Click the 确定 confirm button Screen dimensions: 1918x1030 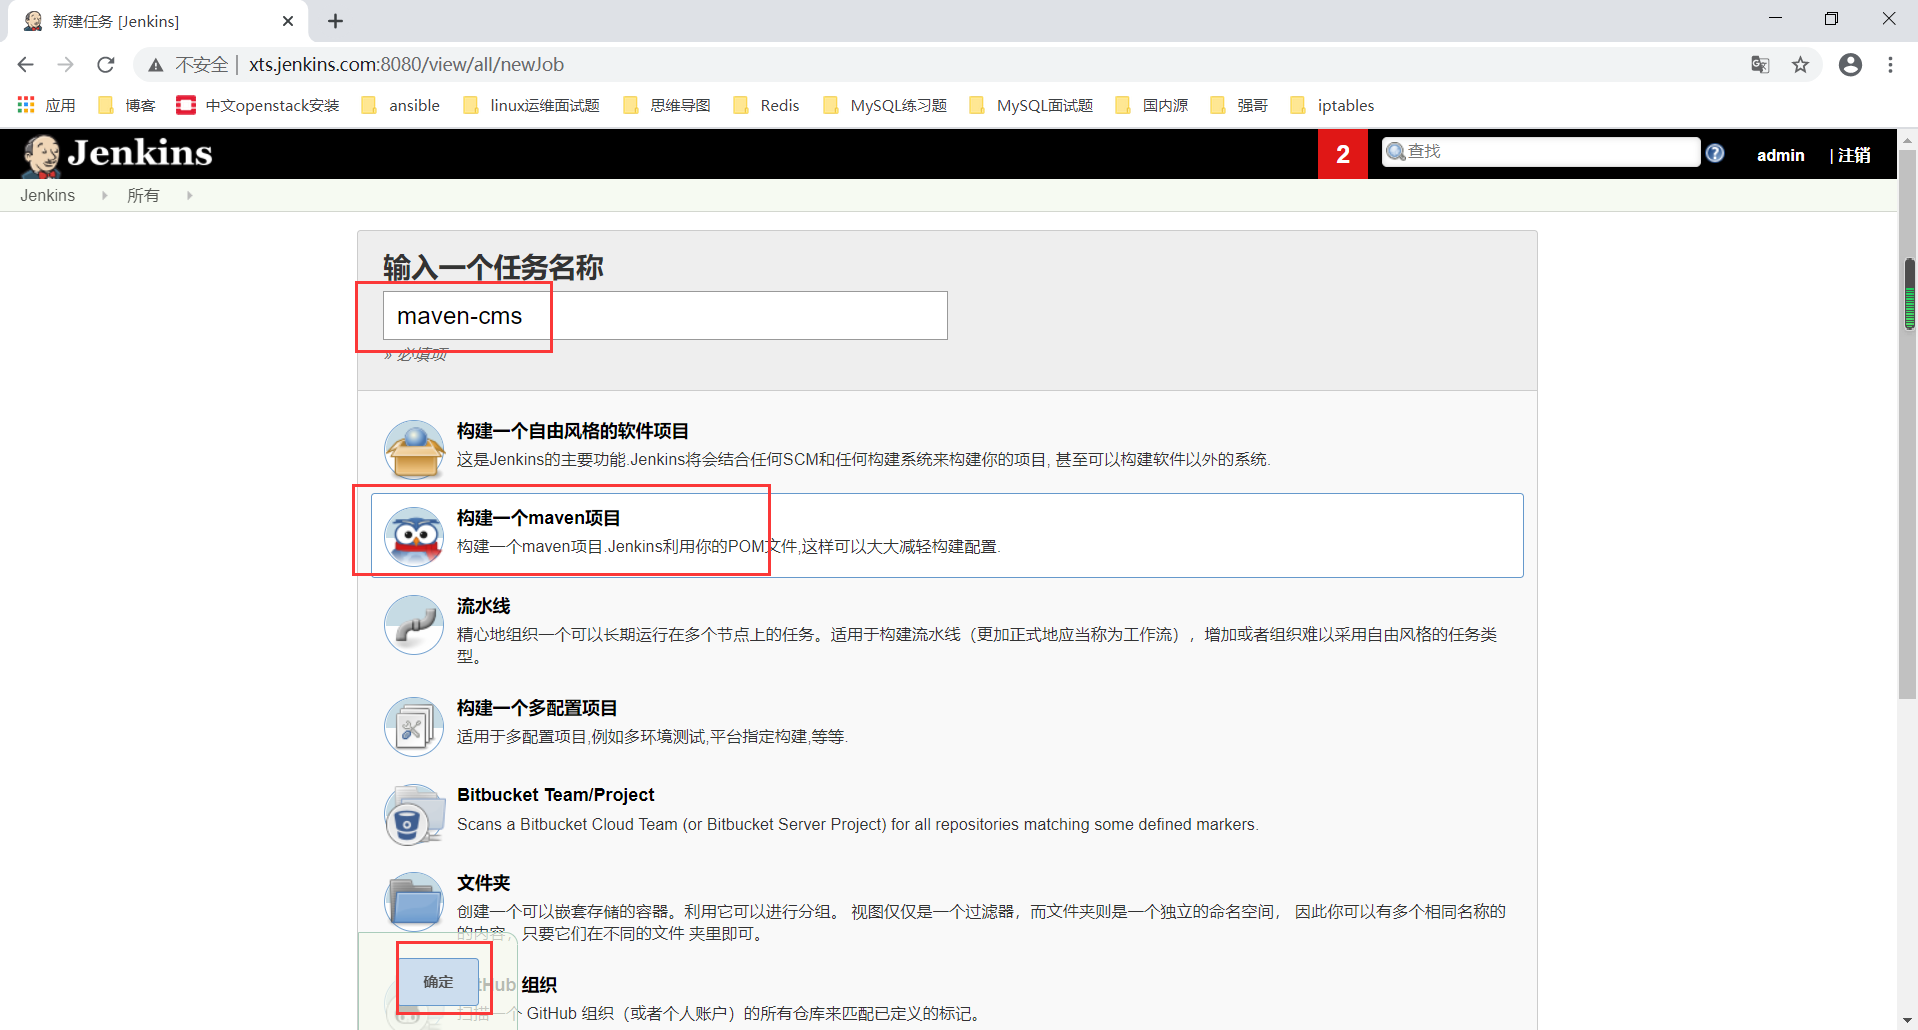438,981
